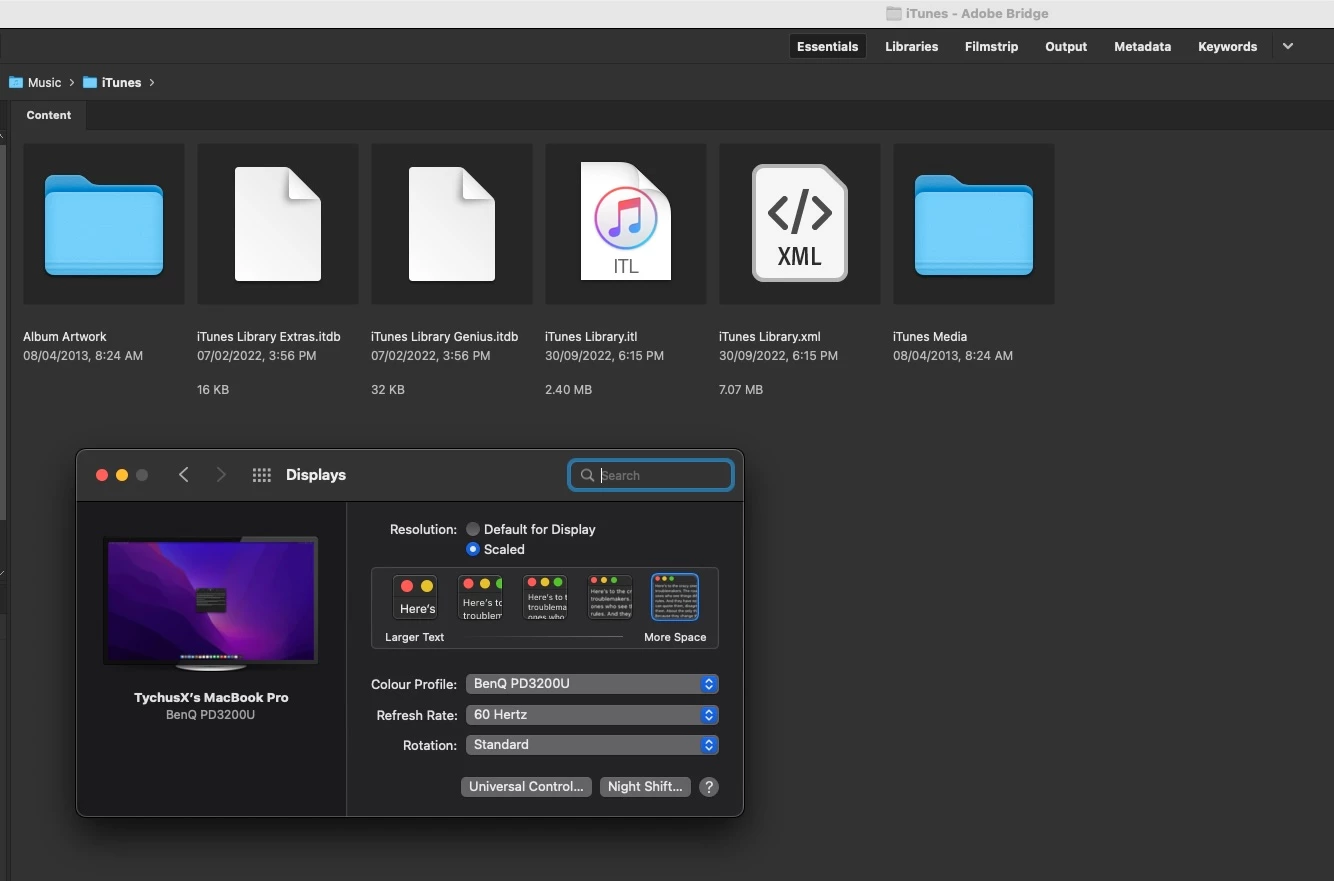
Task: Click the 16 KB file size text
Action: pos(213,390)
